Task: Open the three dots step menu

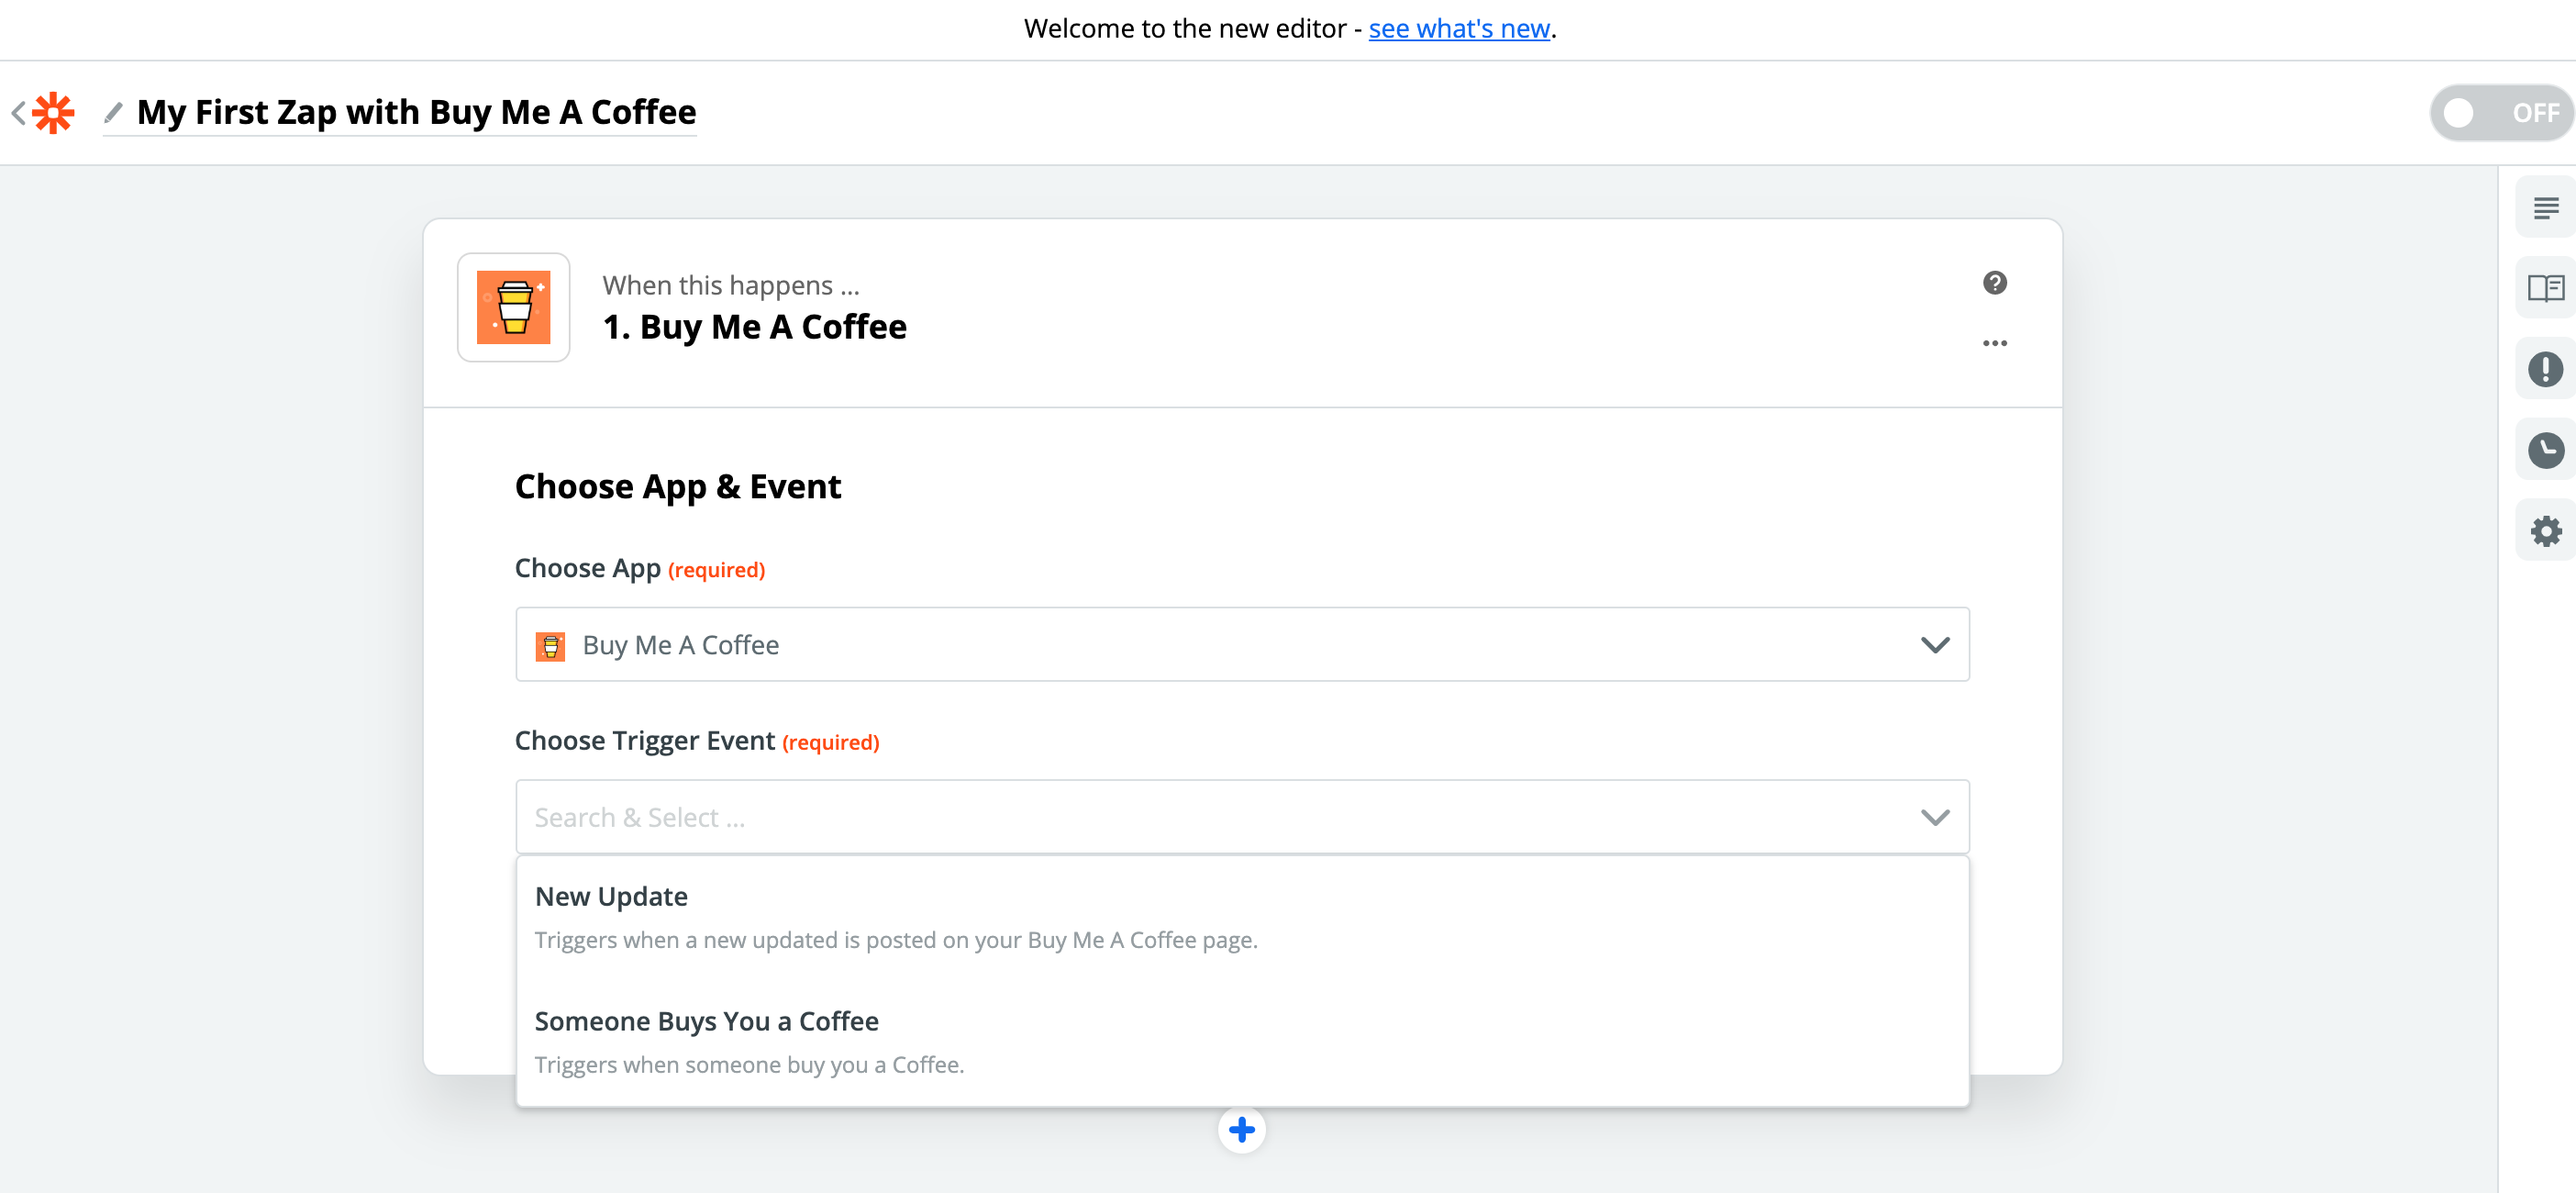Action: click(x=1994, y=343)
